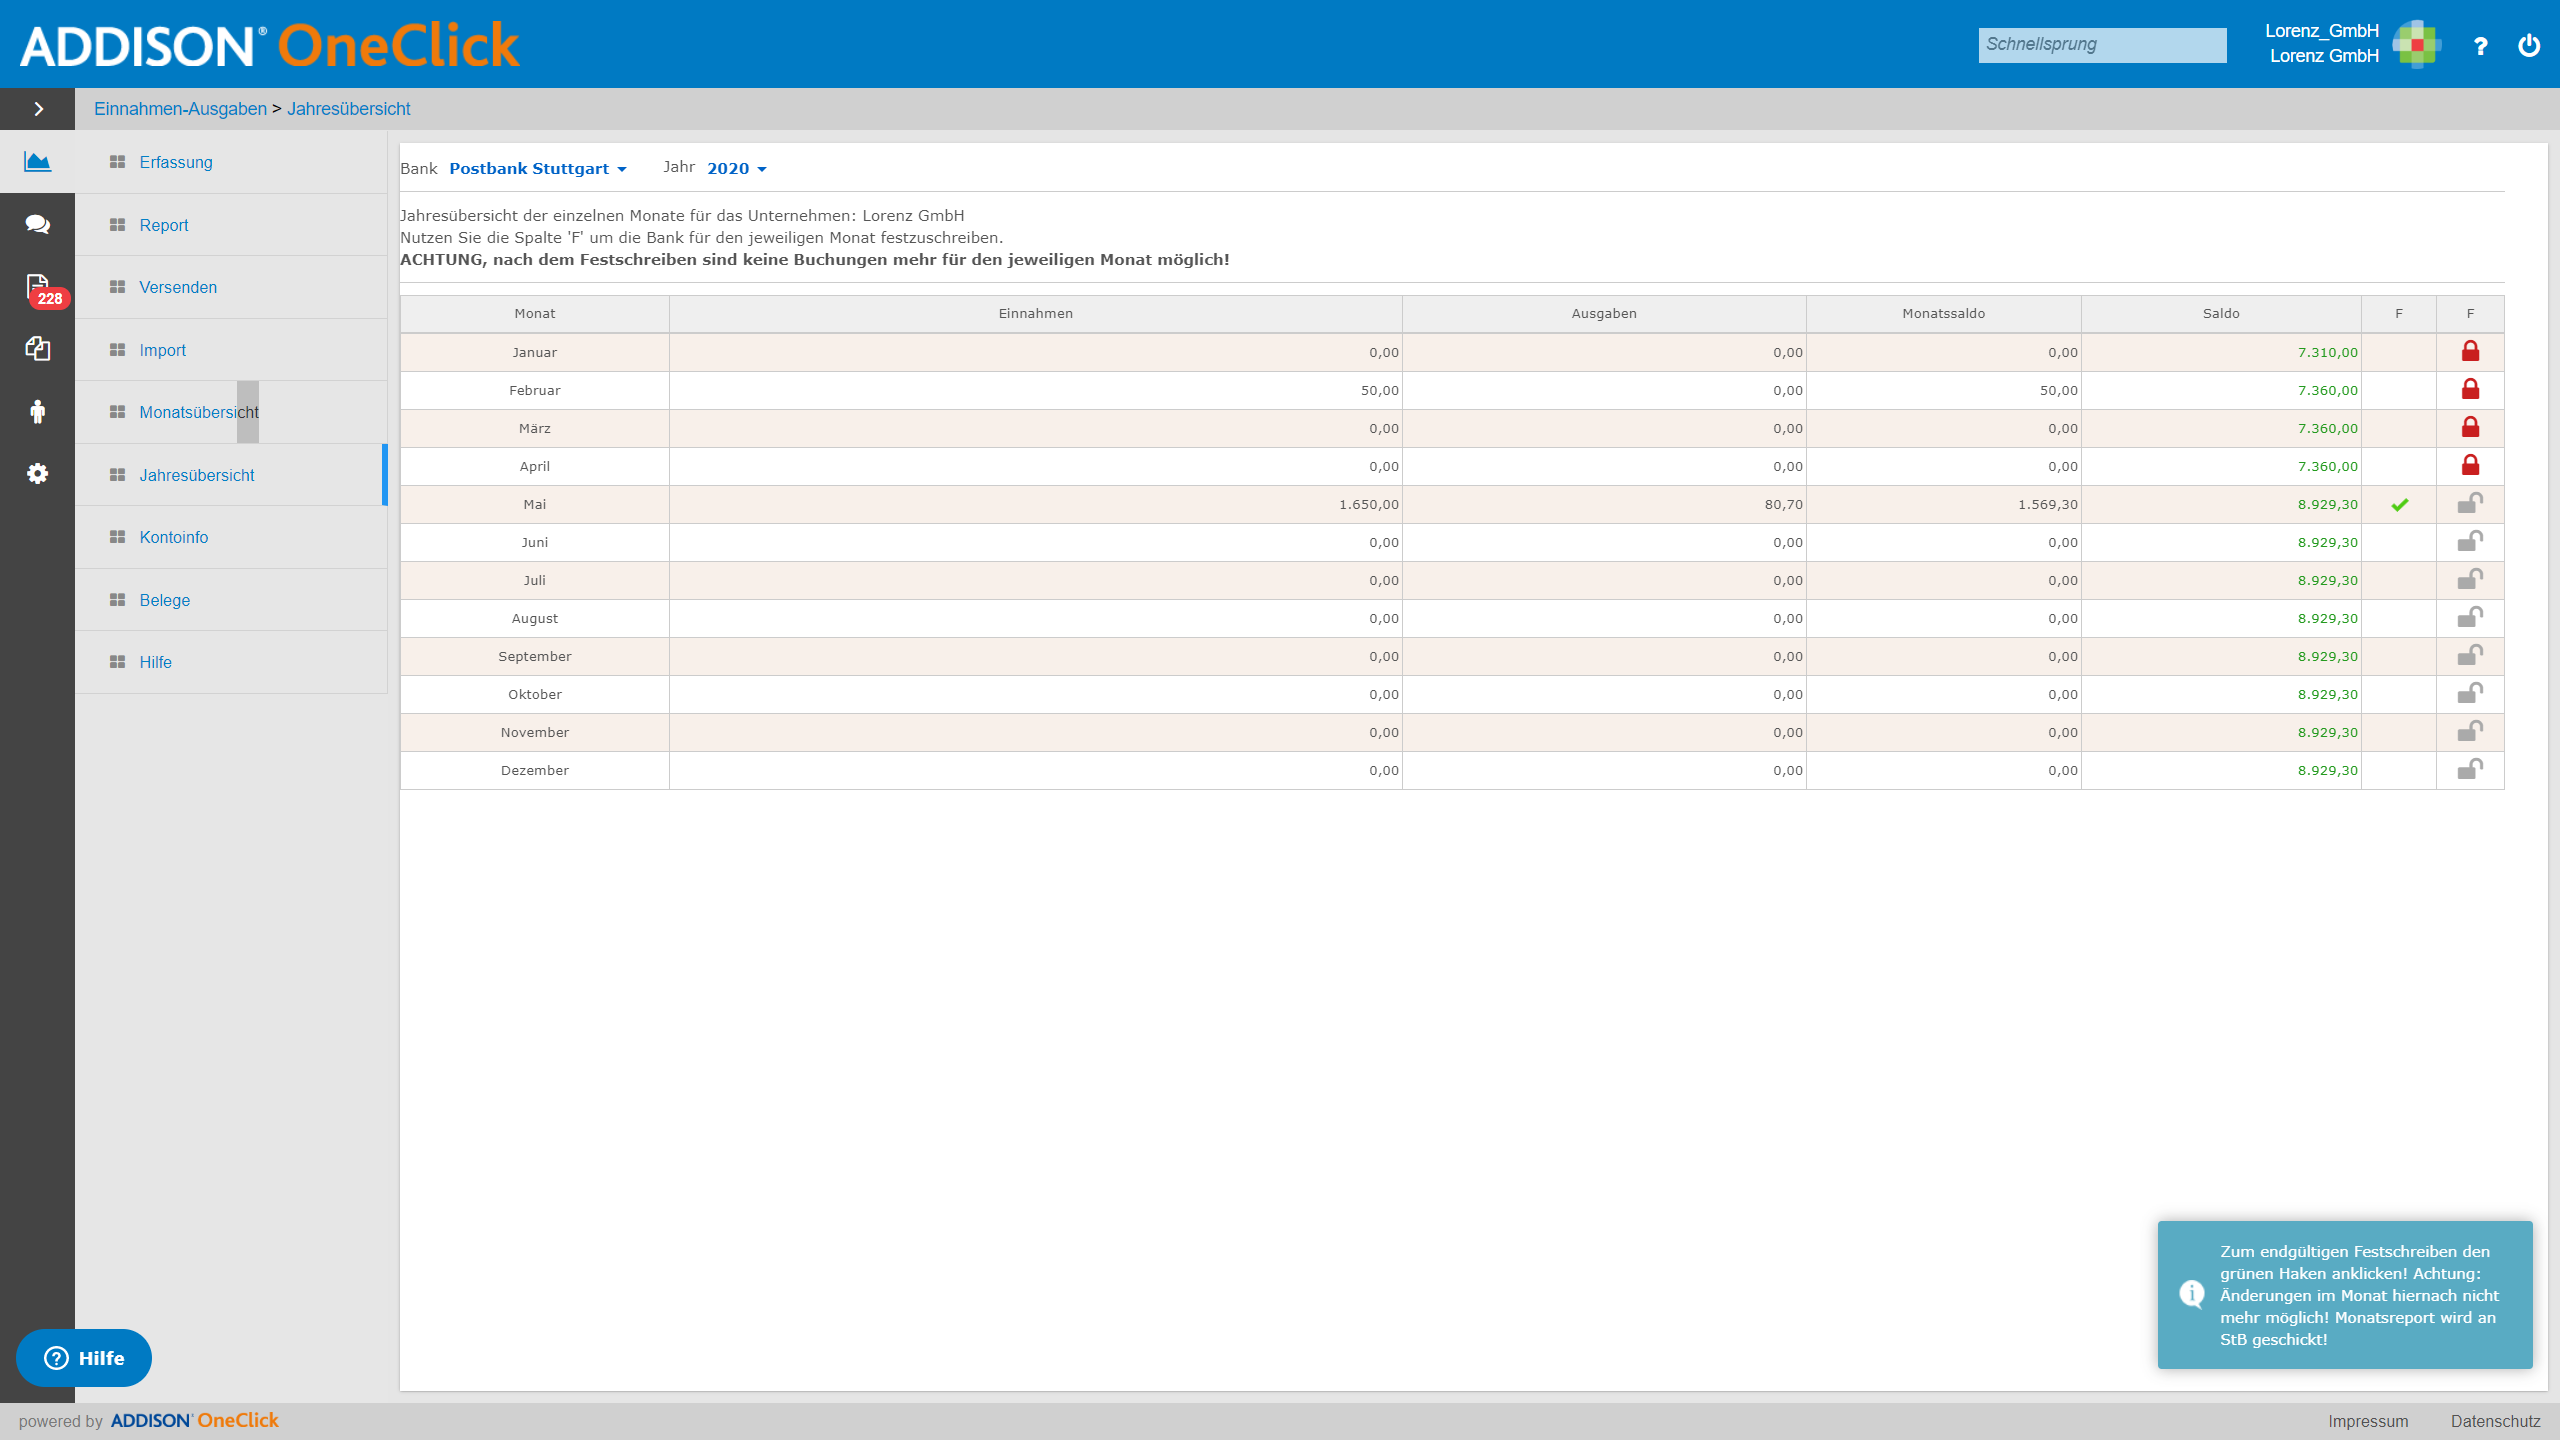Toggle the open lock for Juli

pyautogui.click(x=2470, y=579)
